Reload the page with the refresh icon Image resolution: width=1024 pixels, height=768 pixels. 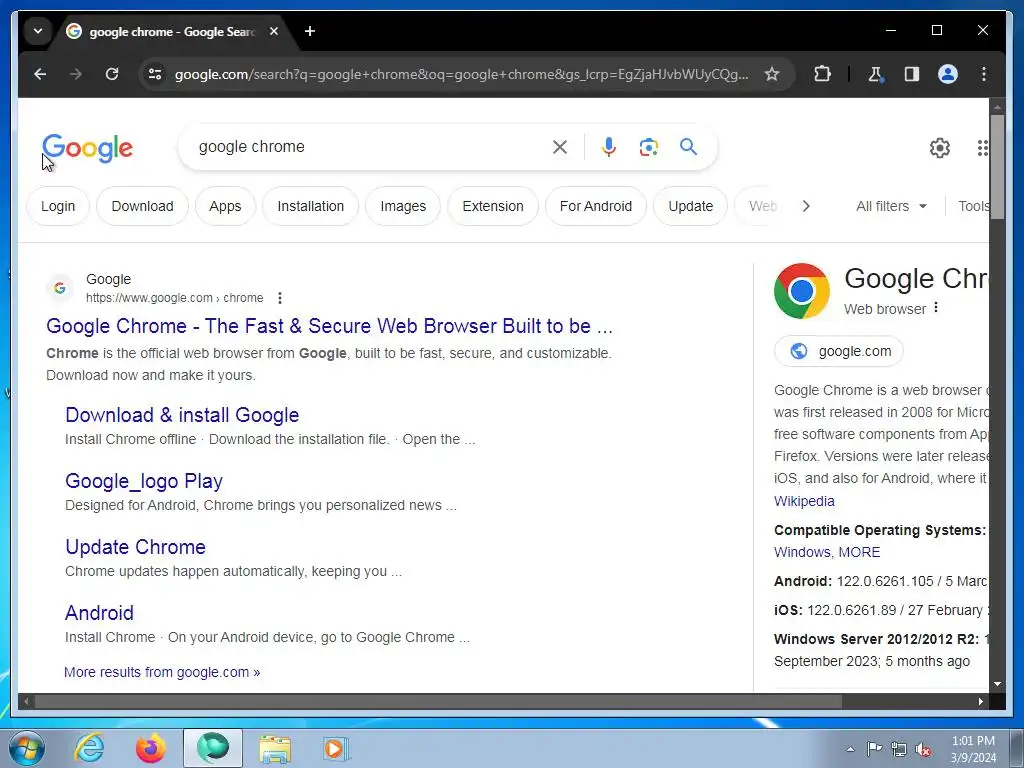112,74
